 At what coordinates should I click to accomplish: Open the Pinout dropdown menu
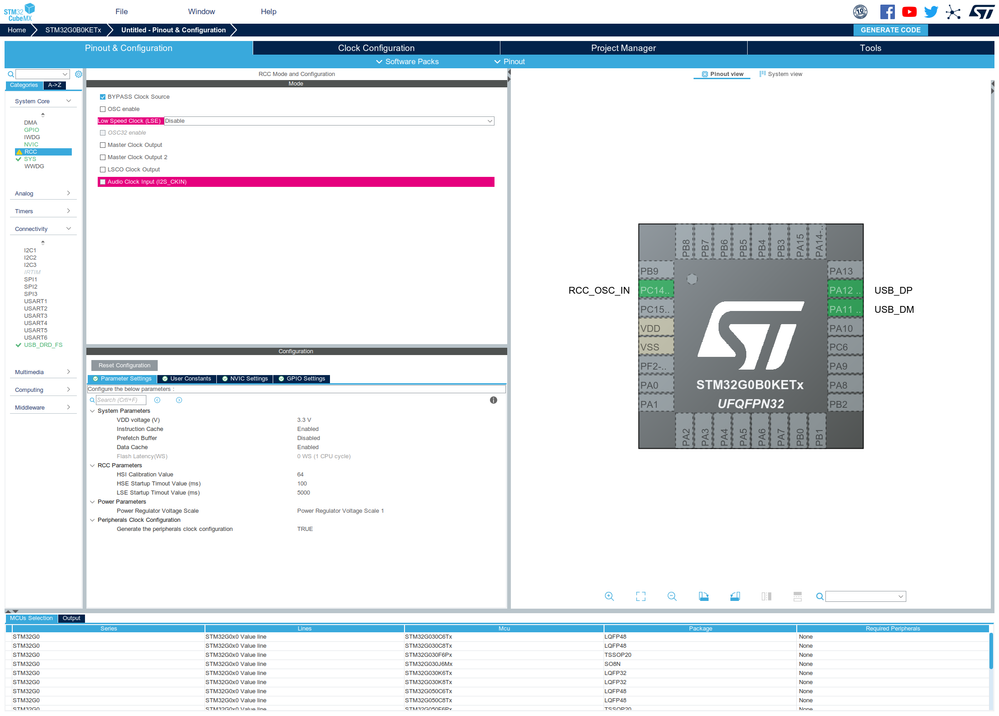coord(510,62)
